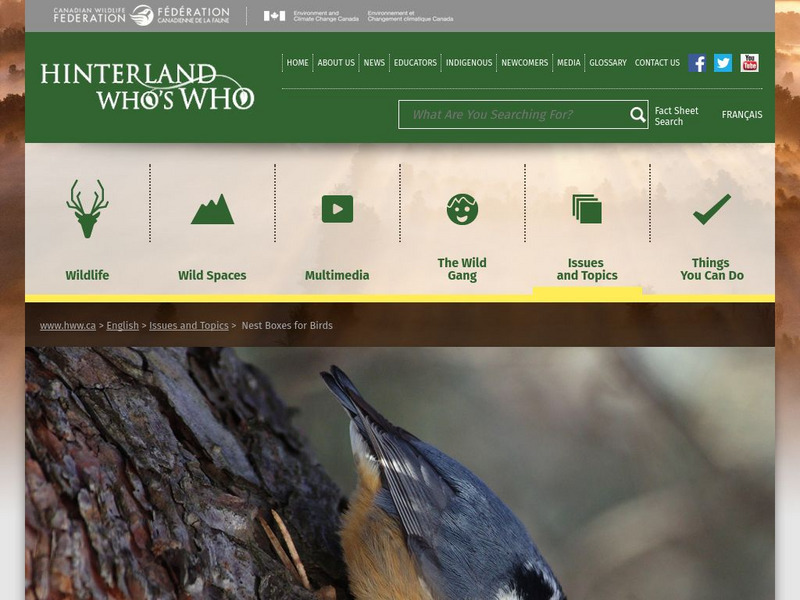Click the mountain Wild Spaces icon
Viewport: 800px width, 600px height.
click(x=212, y=209)
